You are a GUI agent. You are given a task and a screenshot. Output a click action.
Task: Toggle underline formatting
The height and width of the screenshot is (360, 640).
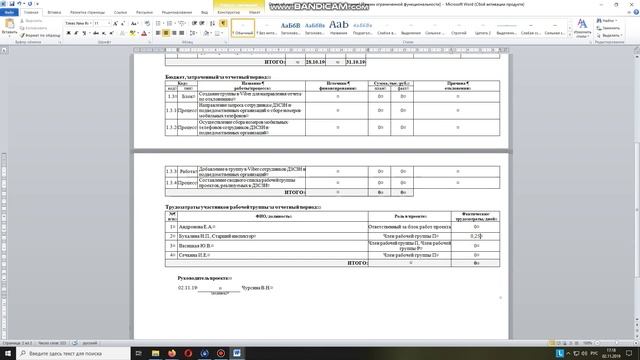pyautogui.click(x=84, y=33)
